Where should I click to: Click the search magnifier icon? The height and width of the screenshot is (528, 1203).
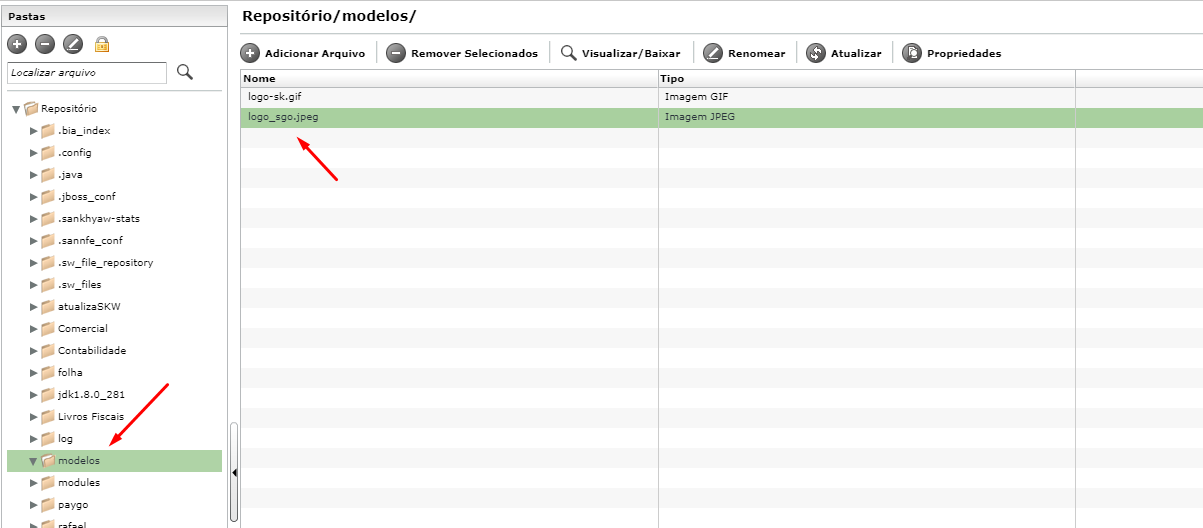pos(184,72)
